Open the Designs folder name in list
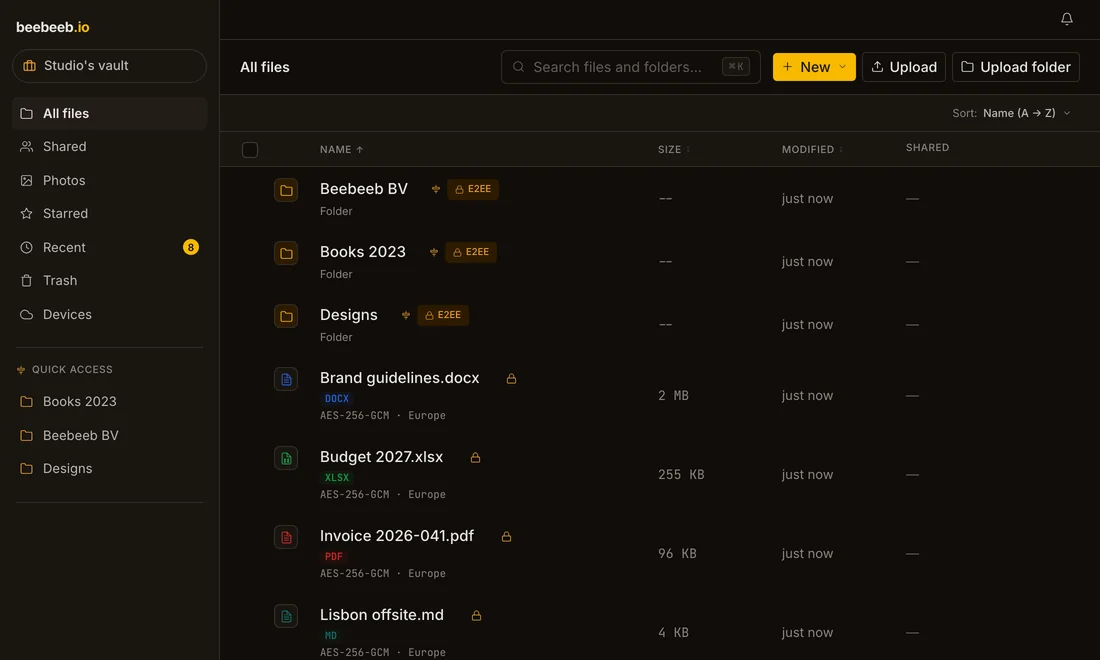The height and width of the screenshot is (660, 1100). pos(349,315)
